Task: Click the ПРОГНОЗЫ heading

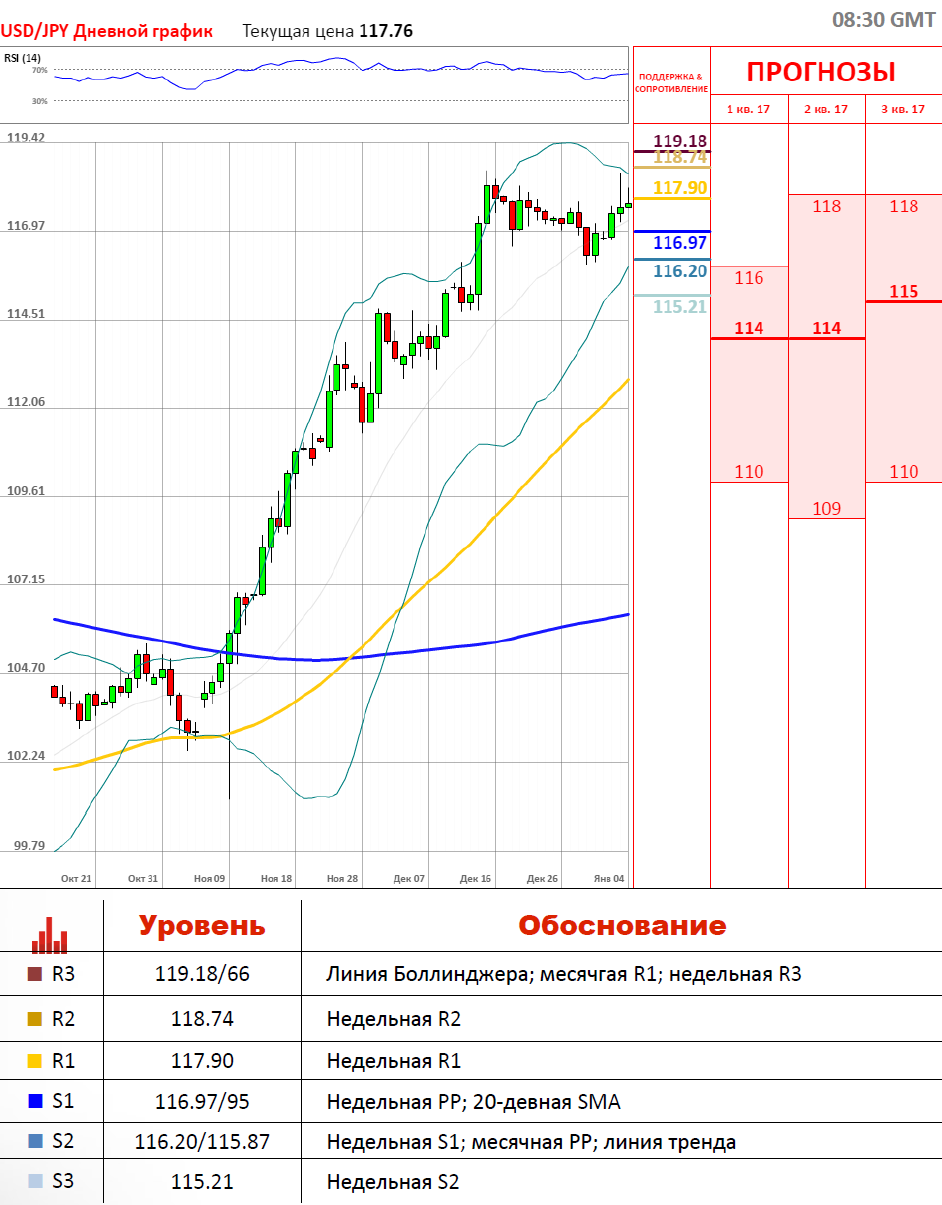Action: point(821,72)
